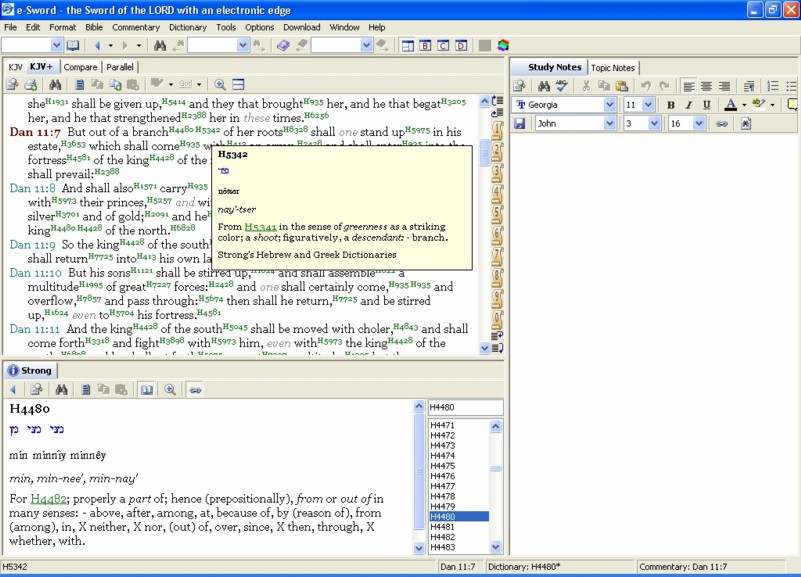Viewport: 801px width, 577px height.
Task: Select H4481 in the Strong's number list
Action: (x=443, y=527)
